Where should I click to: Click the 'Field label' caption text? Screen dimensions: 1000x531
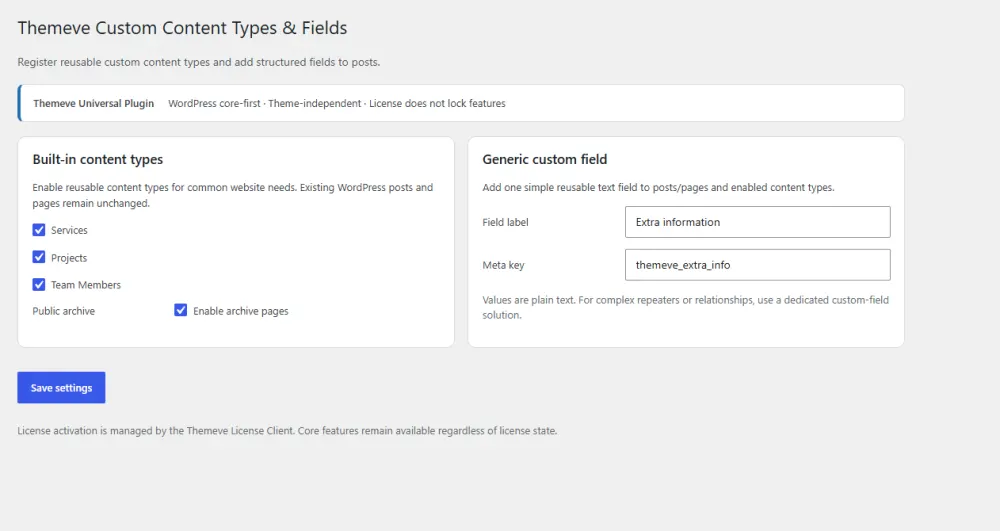(x=505, y=222)
